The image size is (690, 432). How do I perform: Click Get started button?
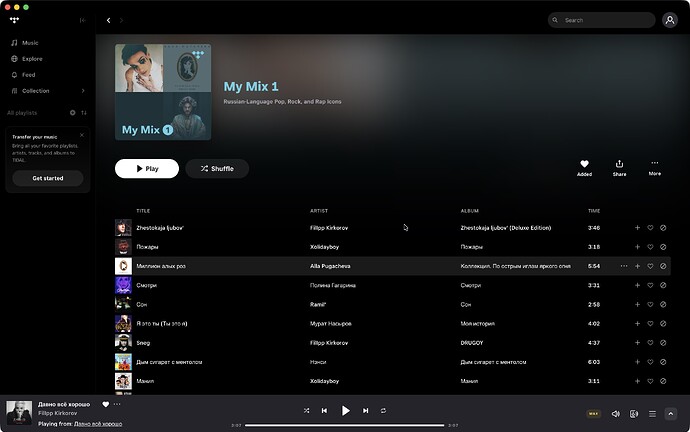pyautogui.click(x=48, y=178)
